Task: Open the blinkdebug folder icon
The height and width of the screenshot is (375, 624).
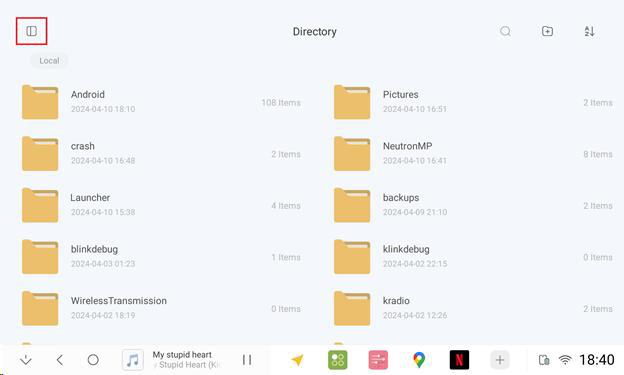Action: click(40, 257)
